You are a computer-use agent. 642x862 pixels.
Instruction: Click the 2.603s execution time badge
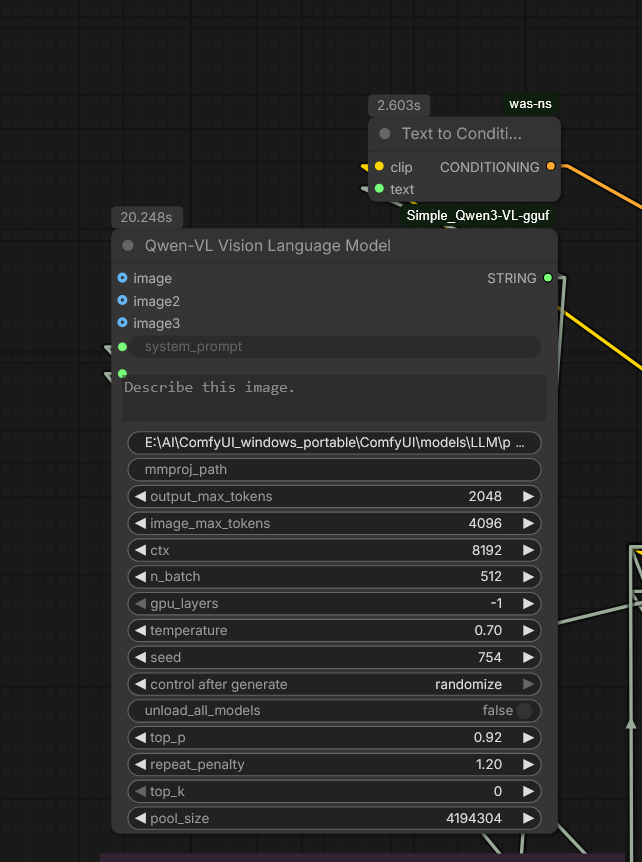(x=399, y=105)
